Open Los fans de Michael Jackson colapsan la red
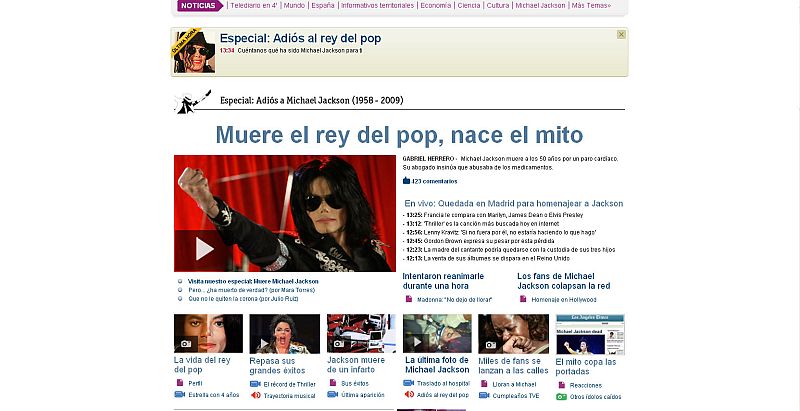The image size is (800, 411). [x=564, y=281]
